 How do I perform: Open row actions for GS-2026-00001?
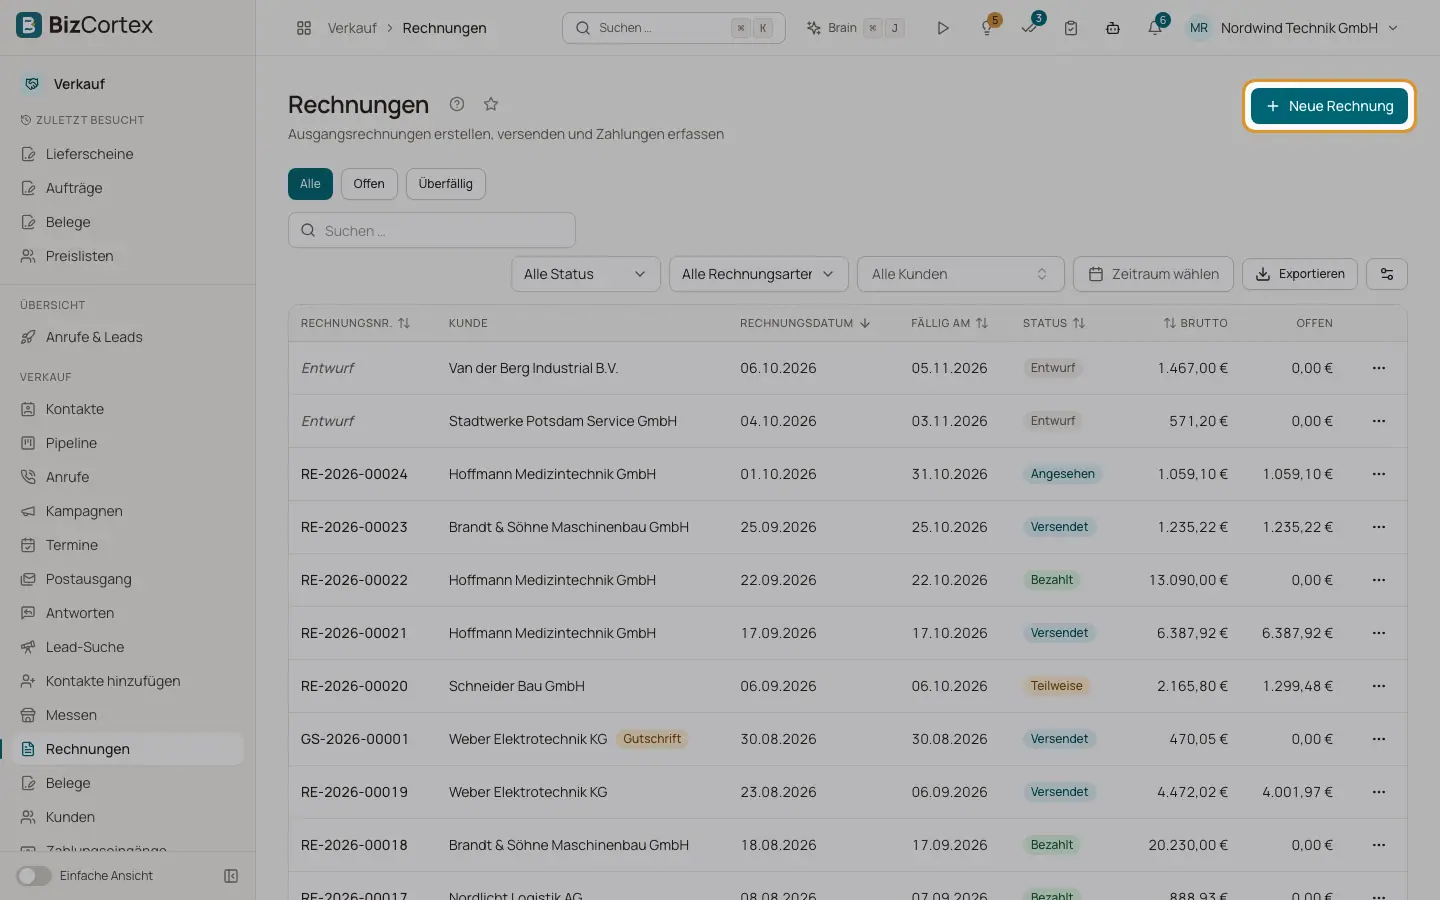(1379, 739)
